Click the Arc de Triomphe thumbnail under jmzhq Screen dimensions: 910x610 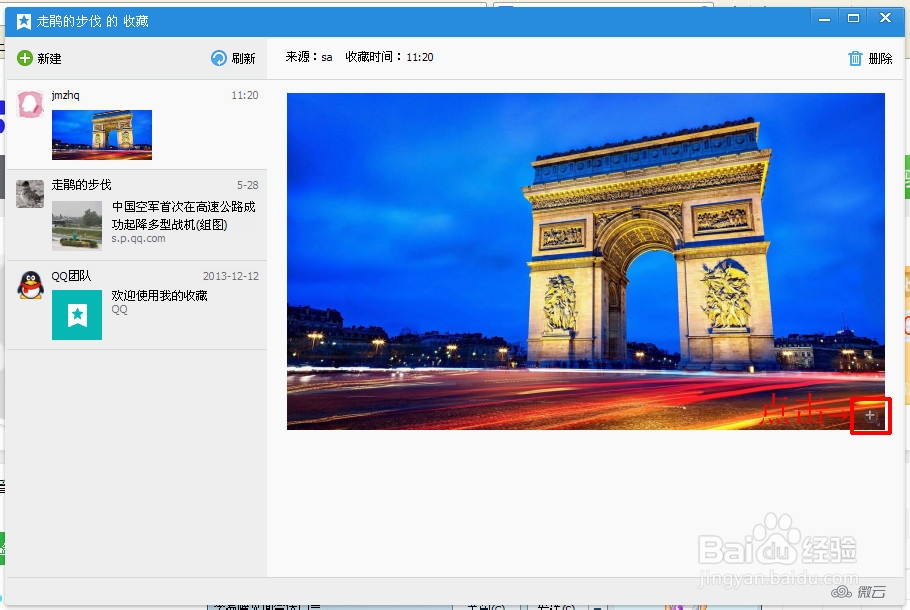tap(102, 134)
